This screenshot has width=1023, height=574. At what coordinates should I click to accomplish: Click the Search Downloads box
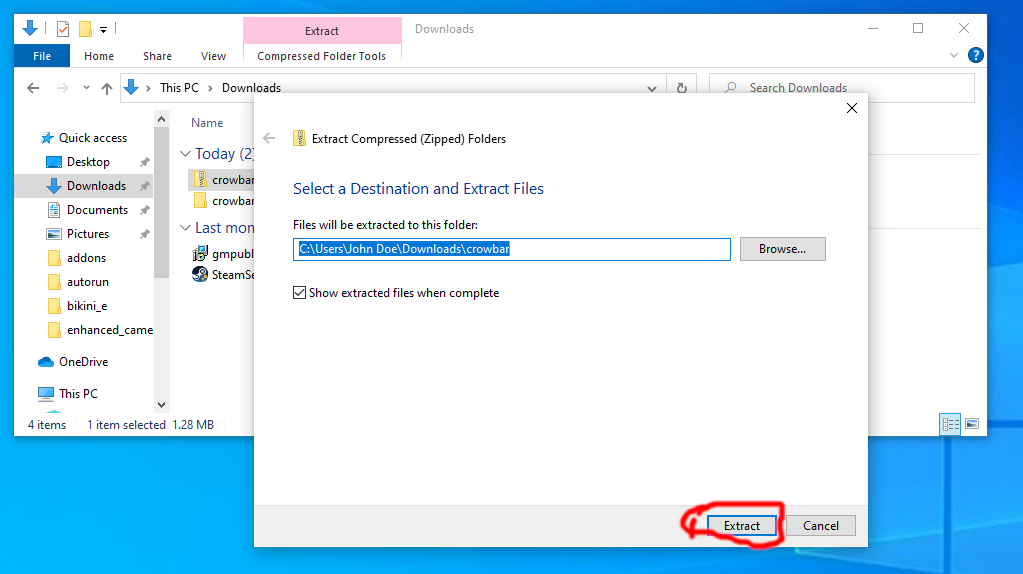[x=842, y=88]
